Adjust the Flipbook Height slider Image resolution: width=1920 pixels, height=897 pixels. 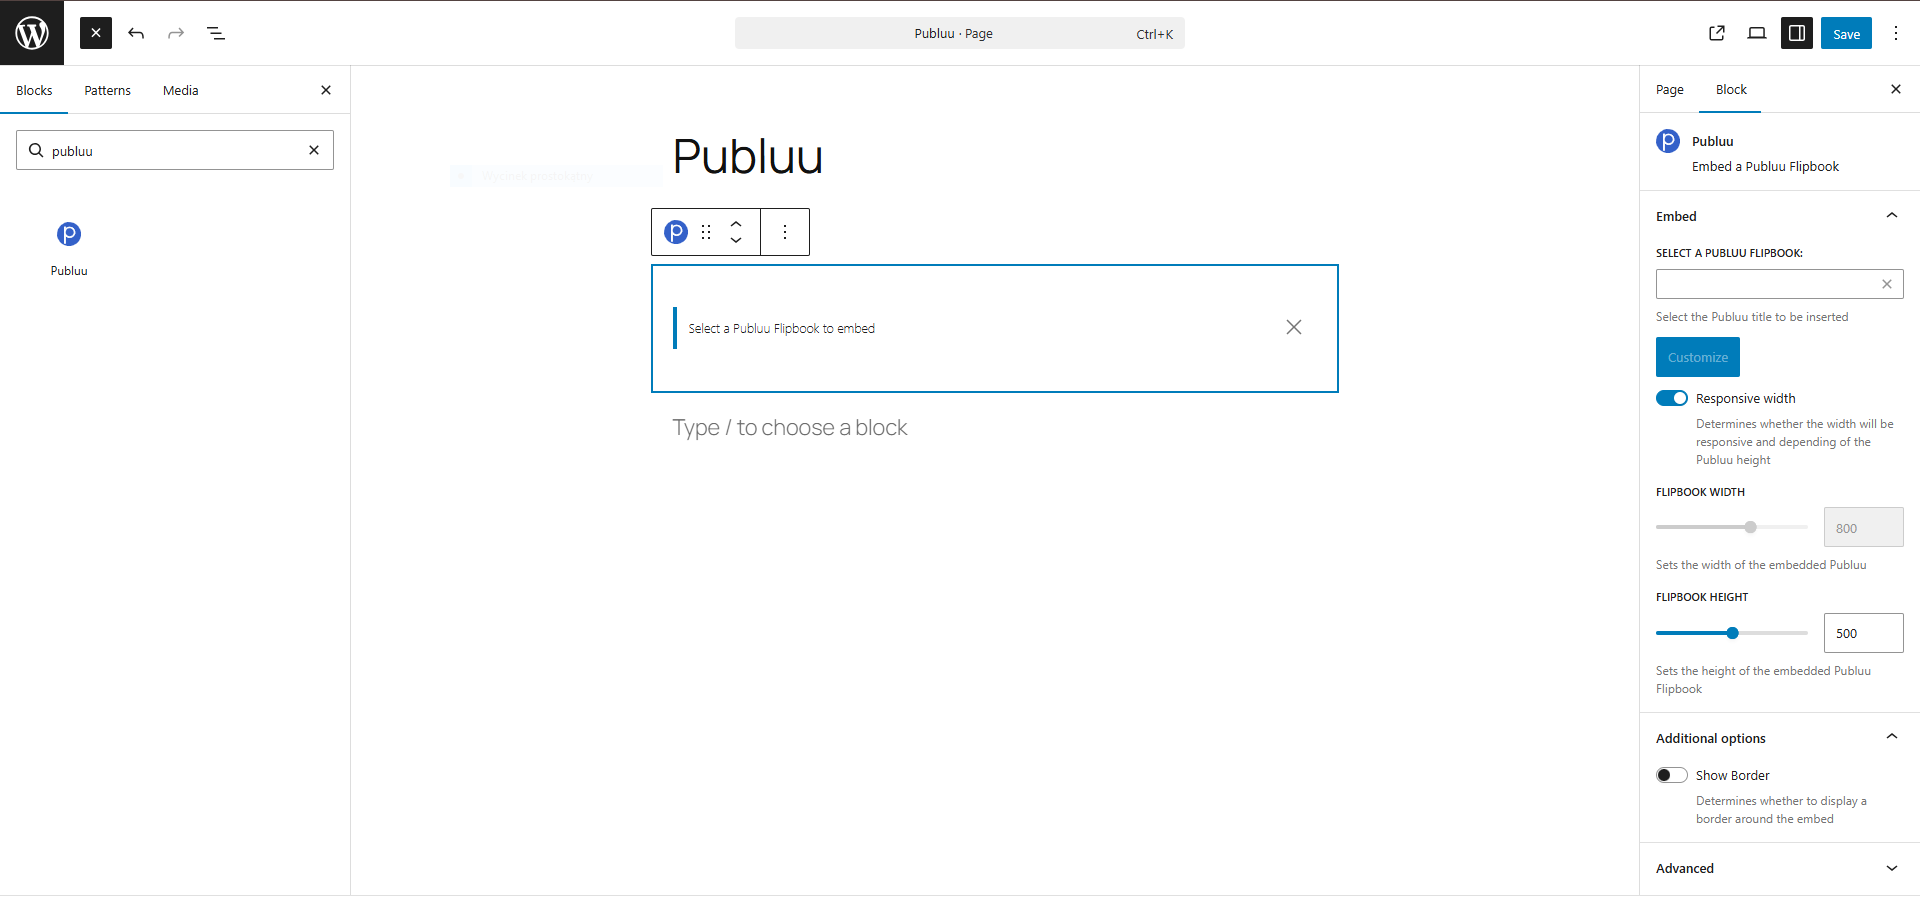coord(1732,633)
